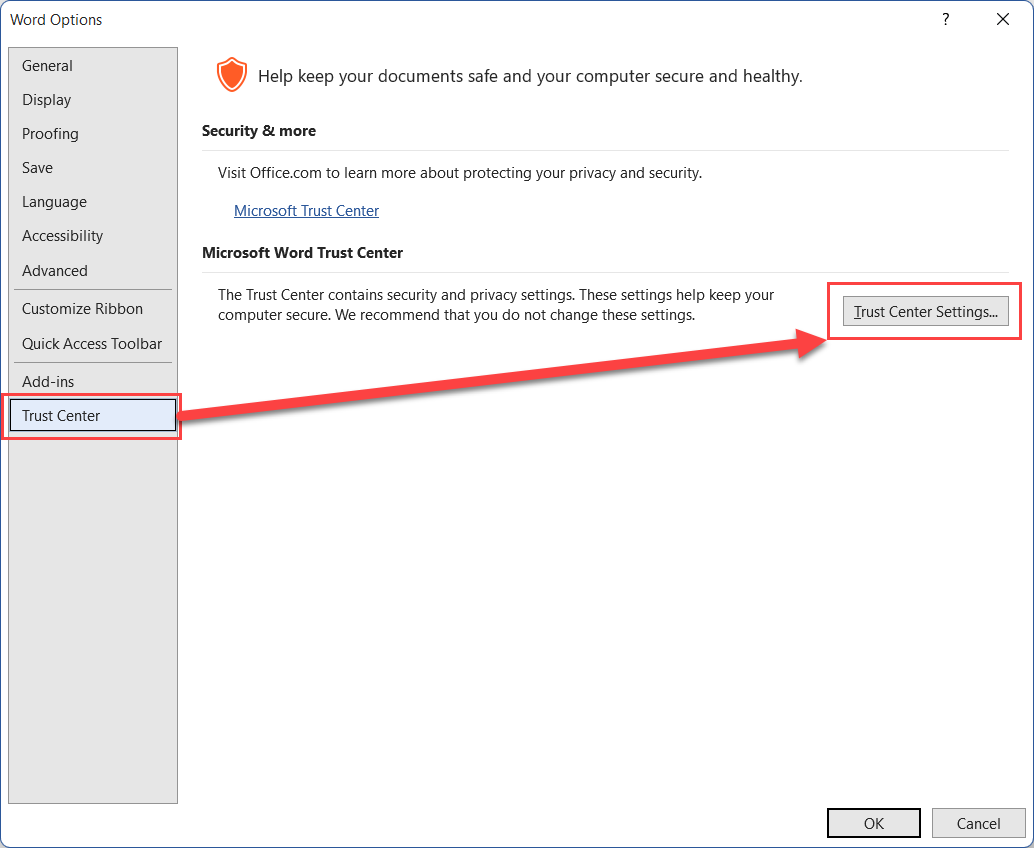Click the Trust Center description paragraph
1034x848 pixels.
pyautogui.click(x=496, y=305)
